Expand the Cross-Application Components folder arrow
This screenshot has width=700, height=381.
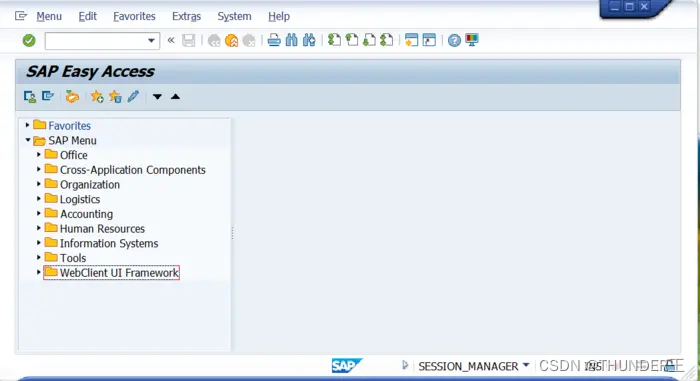tap(39, 170)
